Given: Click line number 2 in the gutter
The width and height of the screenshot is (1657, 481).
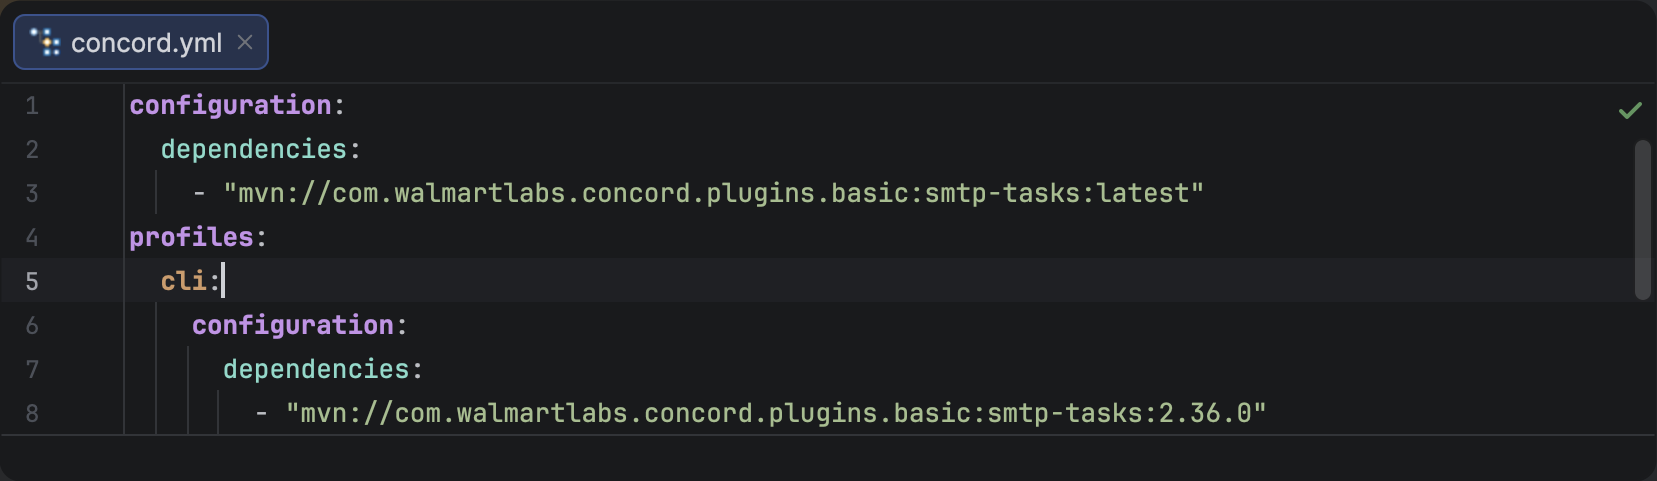Looking at the screenshot, I should pyautogui.click(x=32, y=149).
